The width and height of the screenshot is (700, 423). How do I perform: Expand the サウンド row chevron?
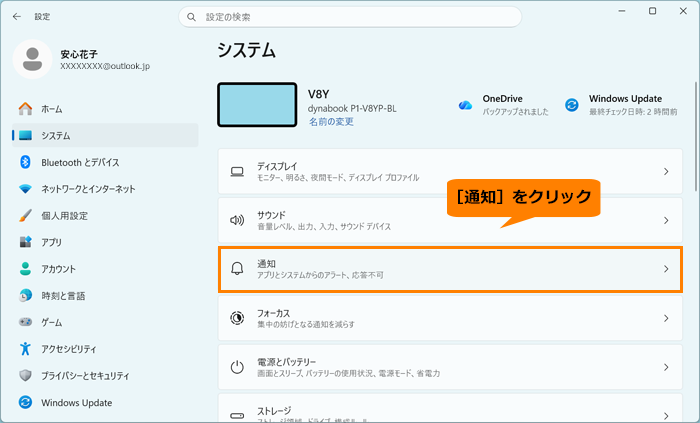(x=666, y=220)
